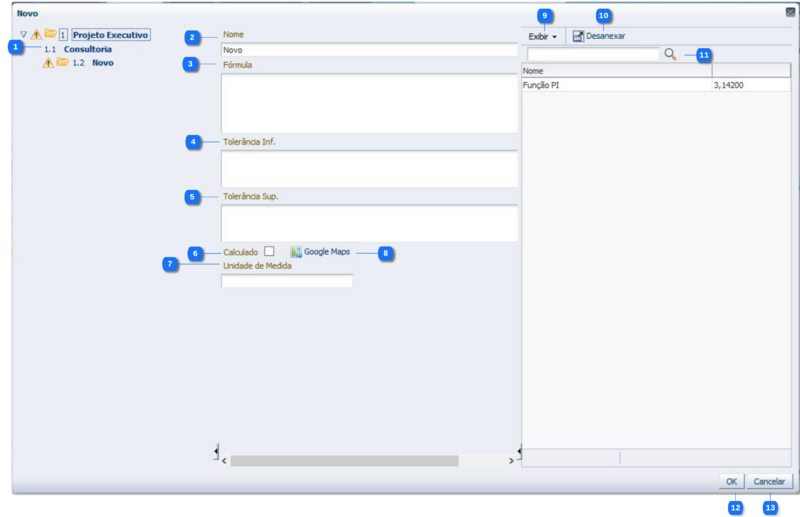The image size is (800, 517).
Task: Click the search magnifier icon
Action: point(670,54)
